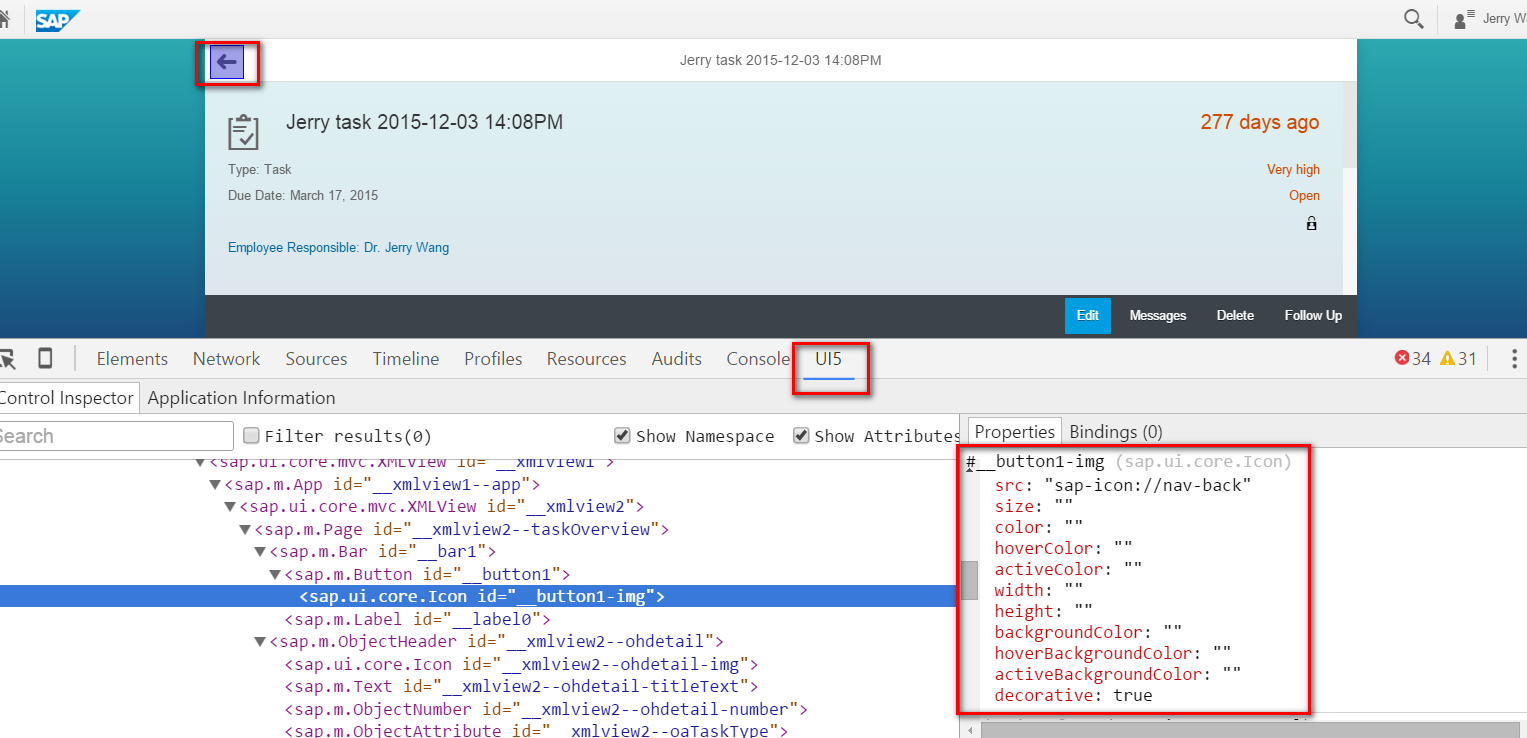Open the Timeline tab
1527x738 pixels.
[x=406, y=358]
